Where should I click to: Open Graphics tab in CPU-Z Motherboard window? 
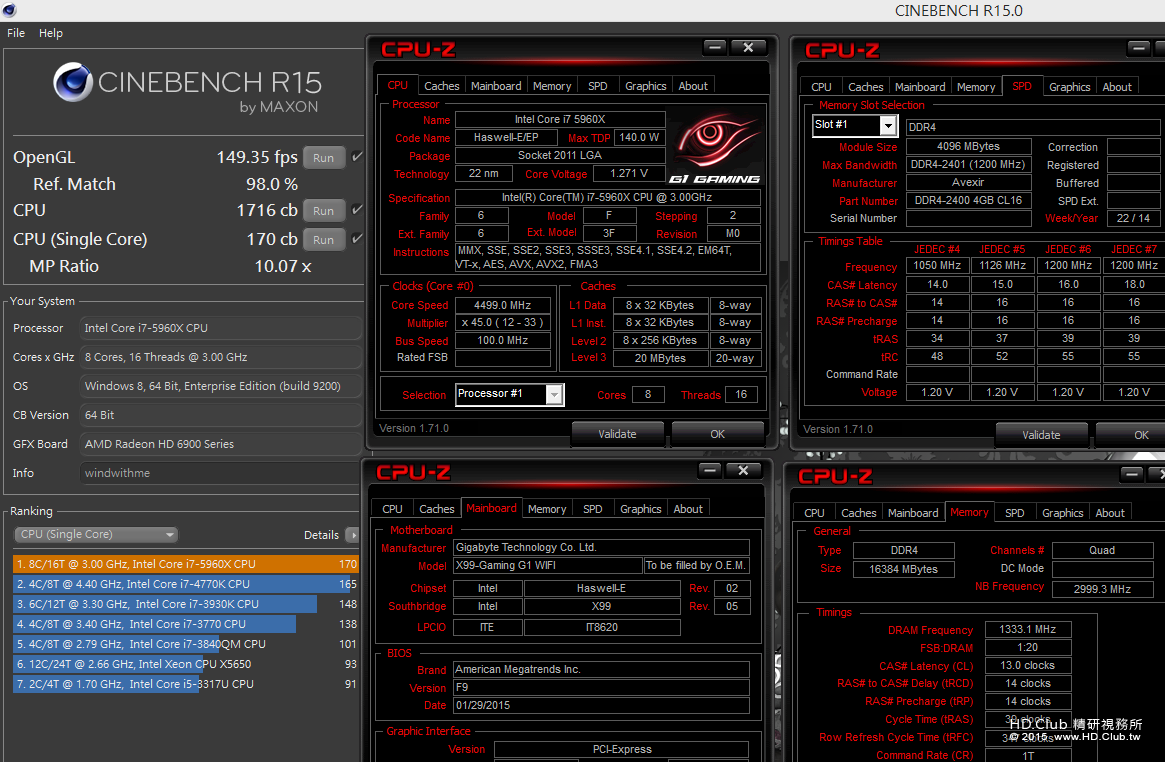pos(641,509)
